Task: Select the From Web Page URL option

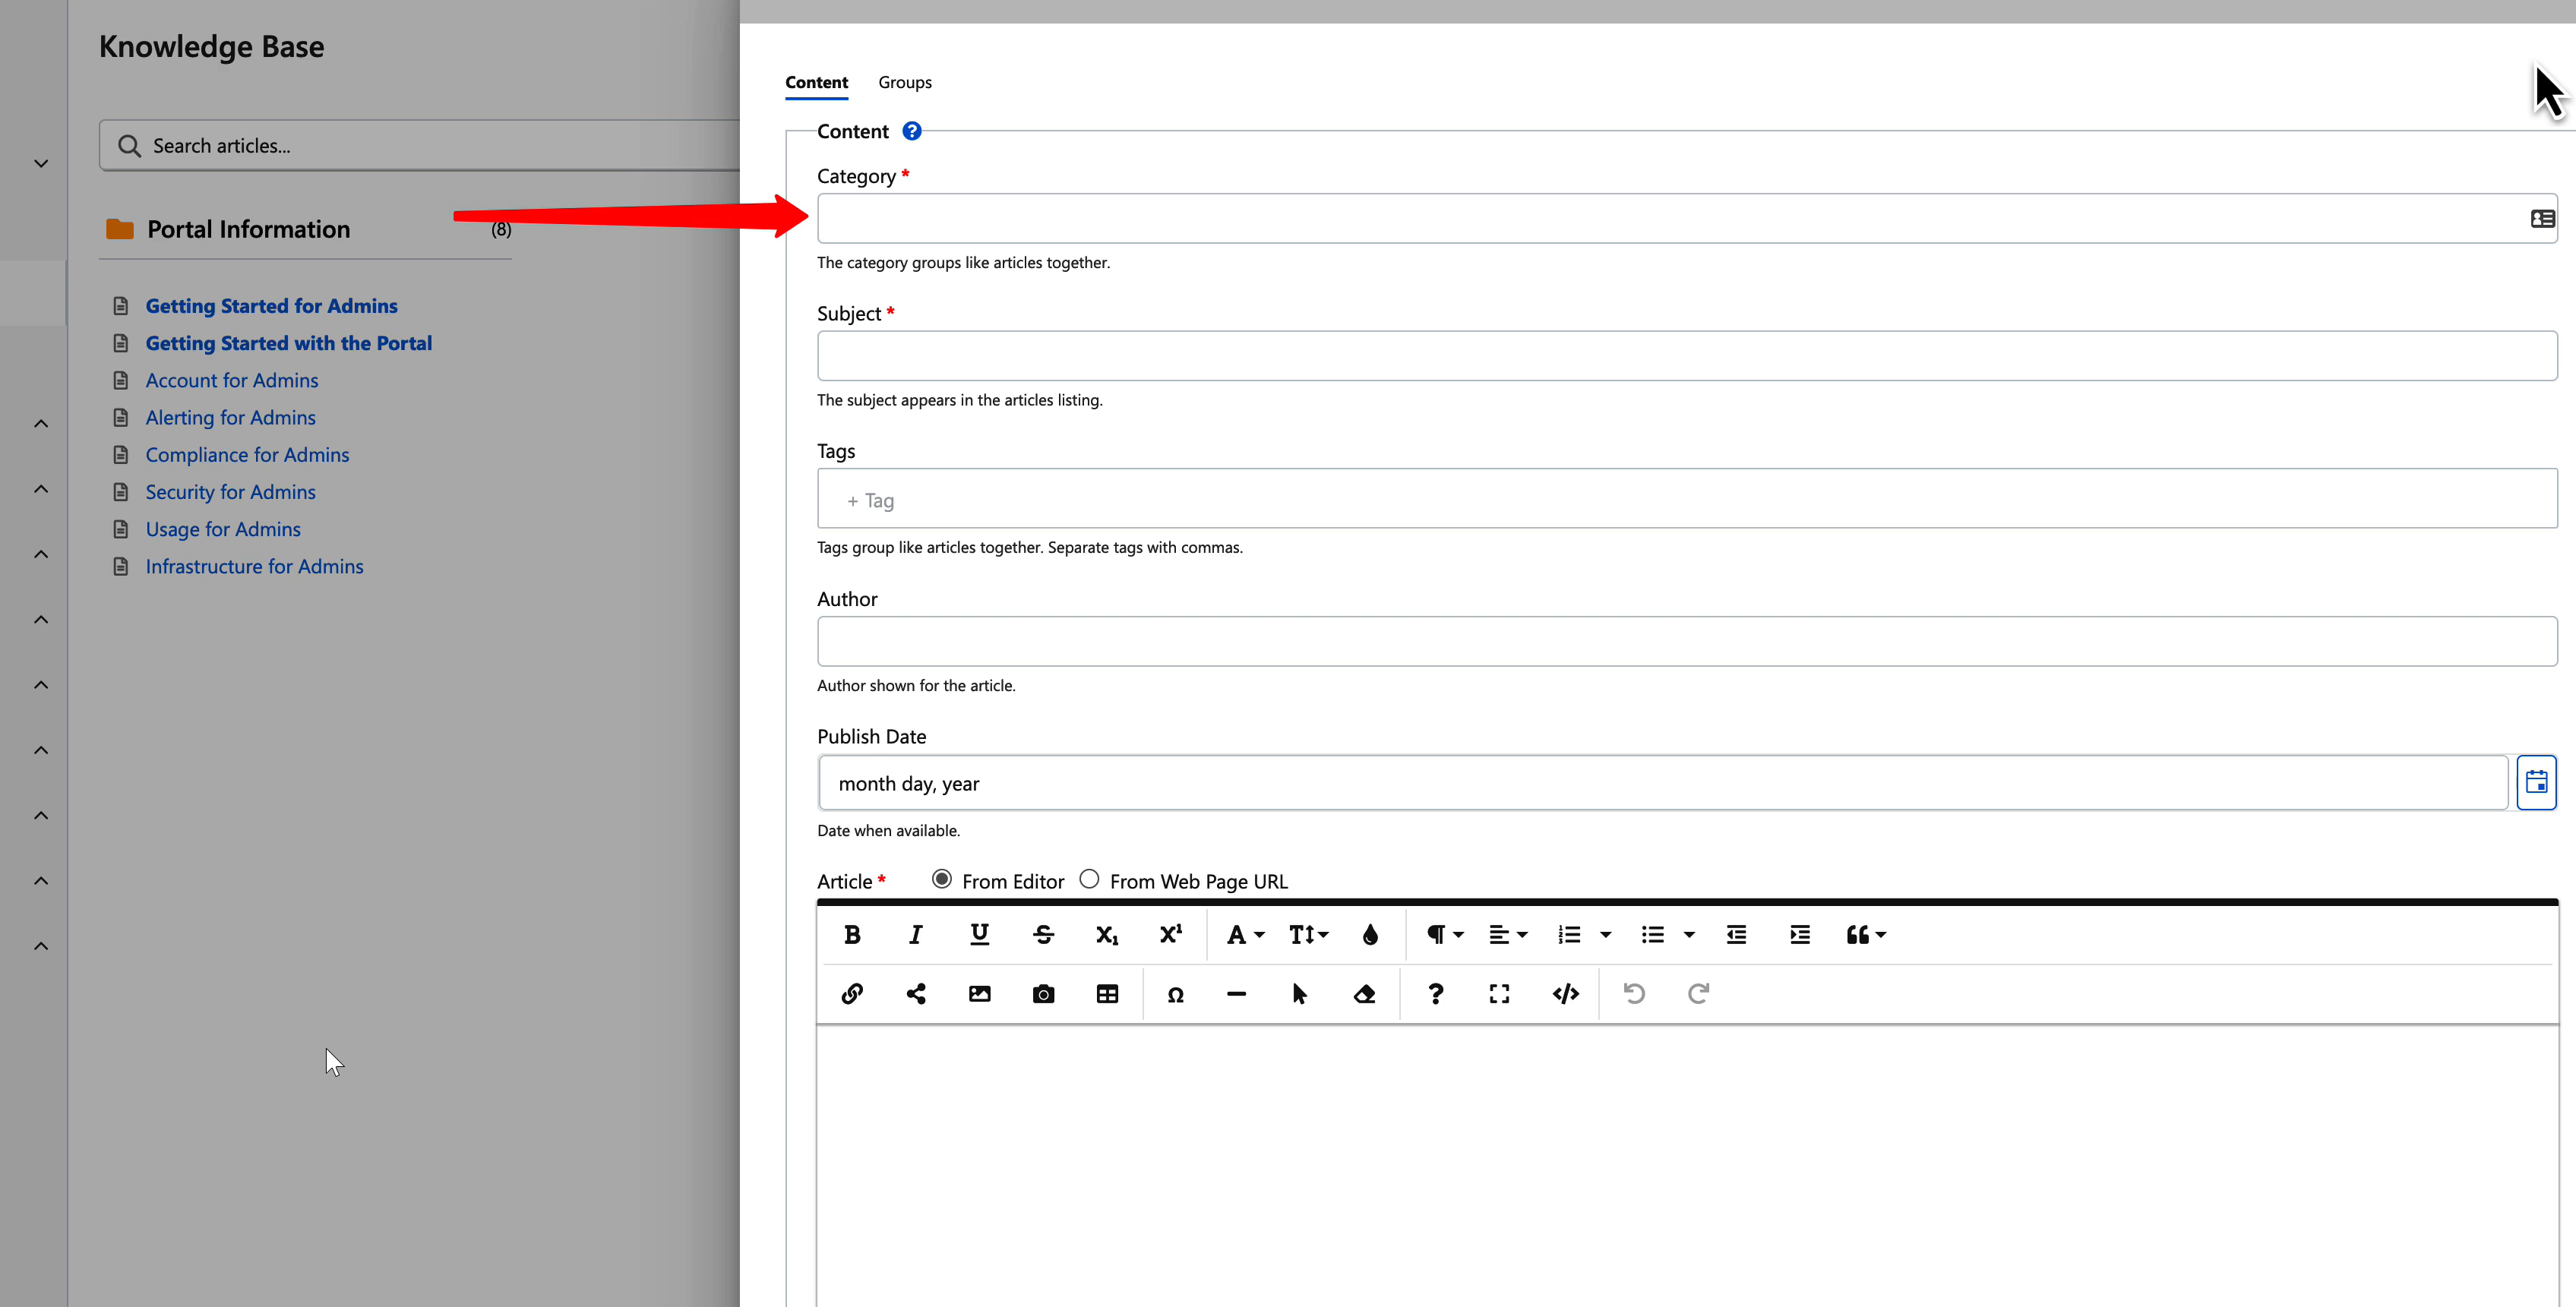Action: 1089,878
